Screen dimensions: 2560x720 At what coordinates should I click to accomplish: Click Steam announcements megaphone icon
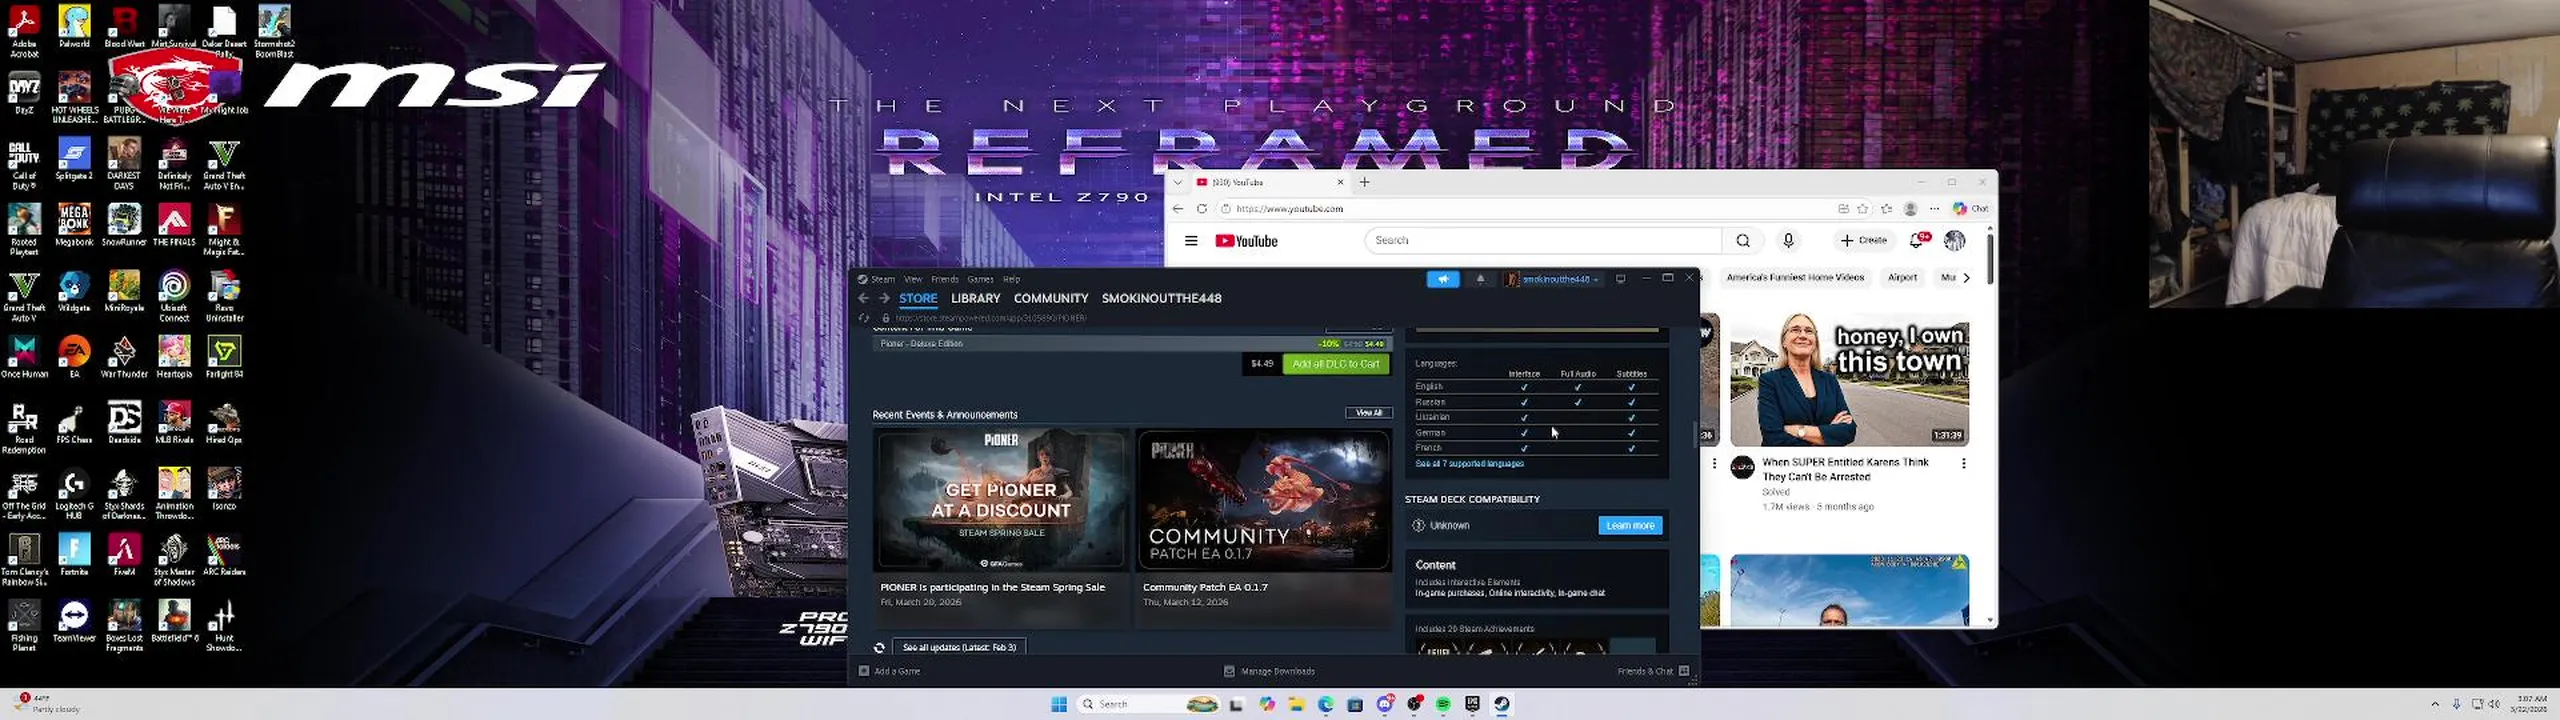(1442, 279)
